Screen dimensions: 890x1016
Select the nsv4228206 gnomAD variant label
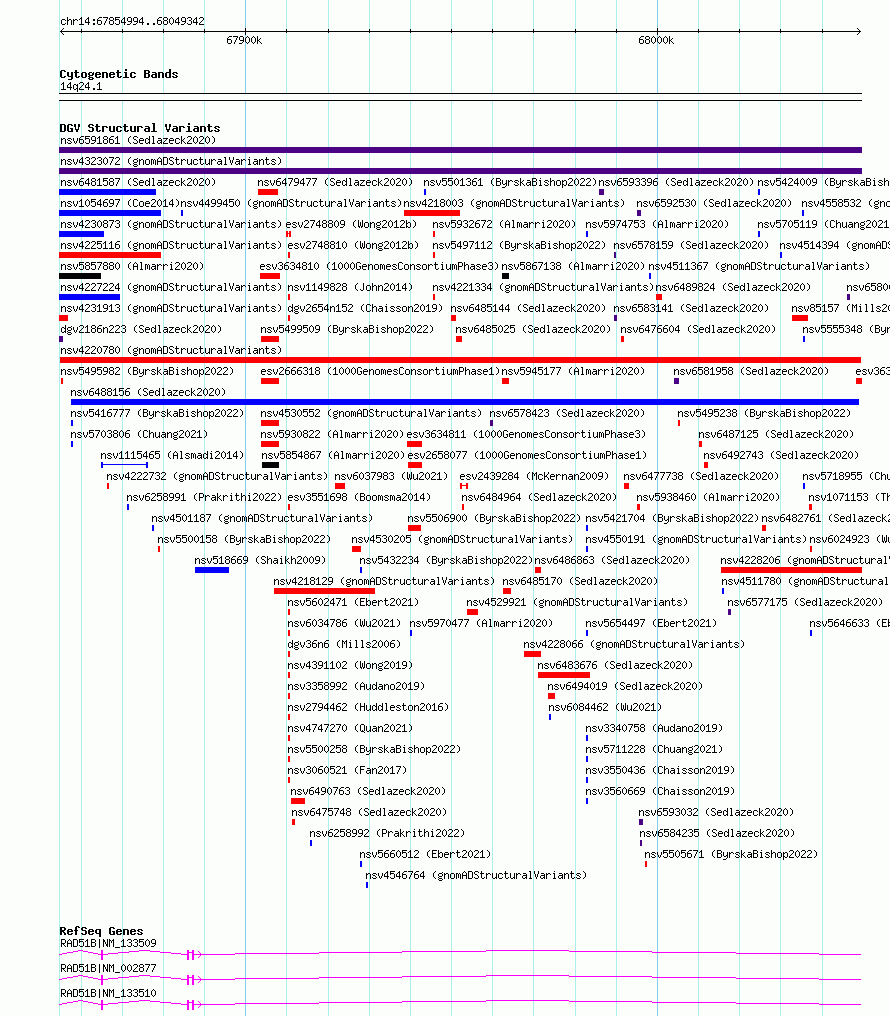804,560
